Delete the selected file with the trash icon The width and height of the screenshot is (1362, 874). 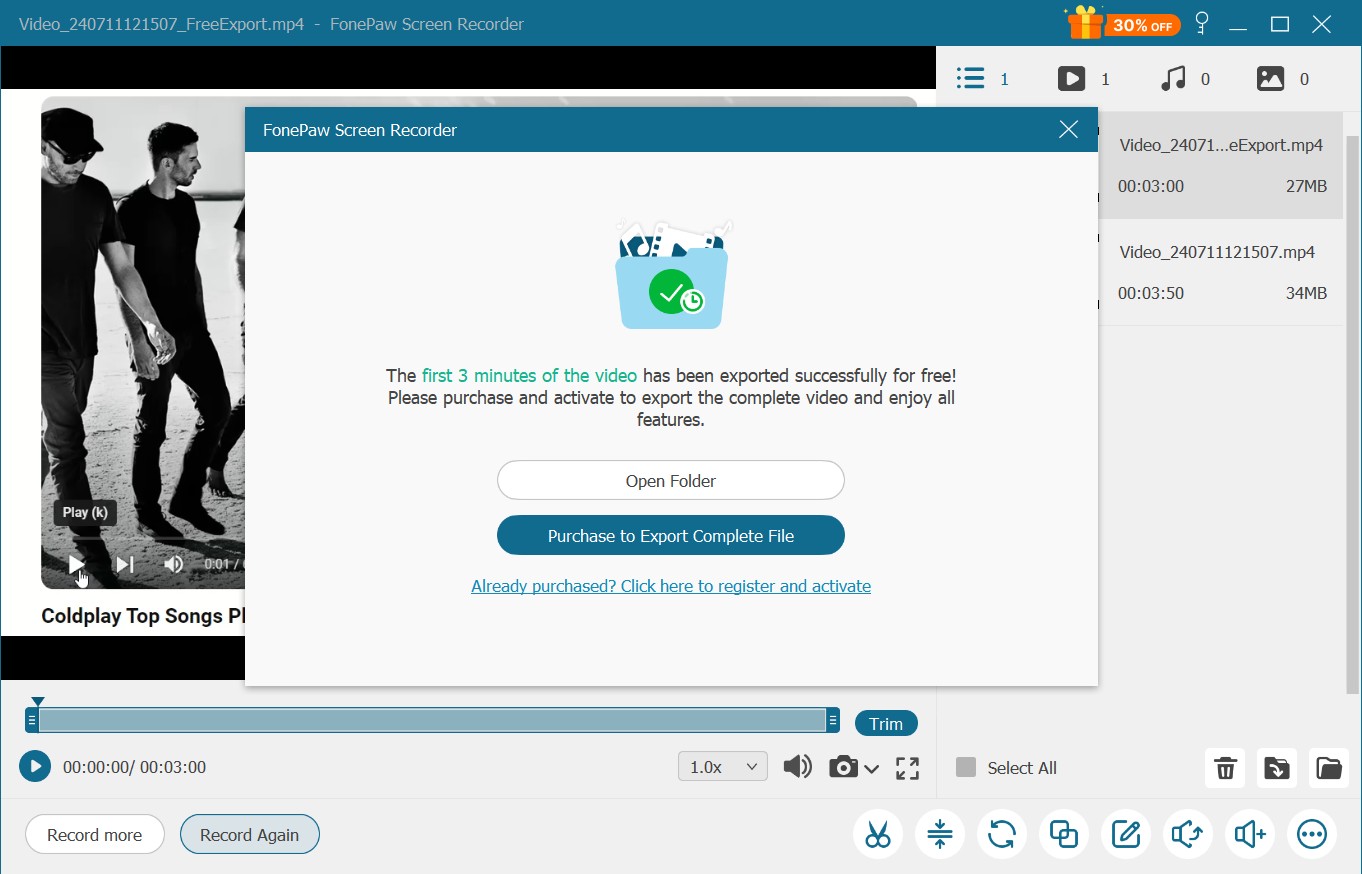pos(1225,768)
